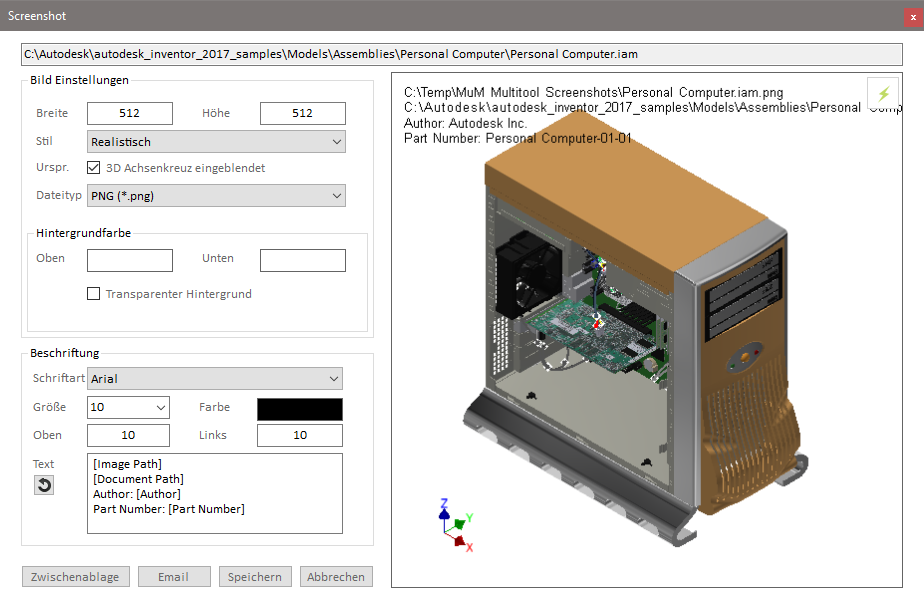This screenshot has height=614, width=924.
Task: Toggle the 3D Achsenkreuz eingeblendet checkbox
Action: point(94,168)
